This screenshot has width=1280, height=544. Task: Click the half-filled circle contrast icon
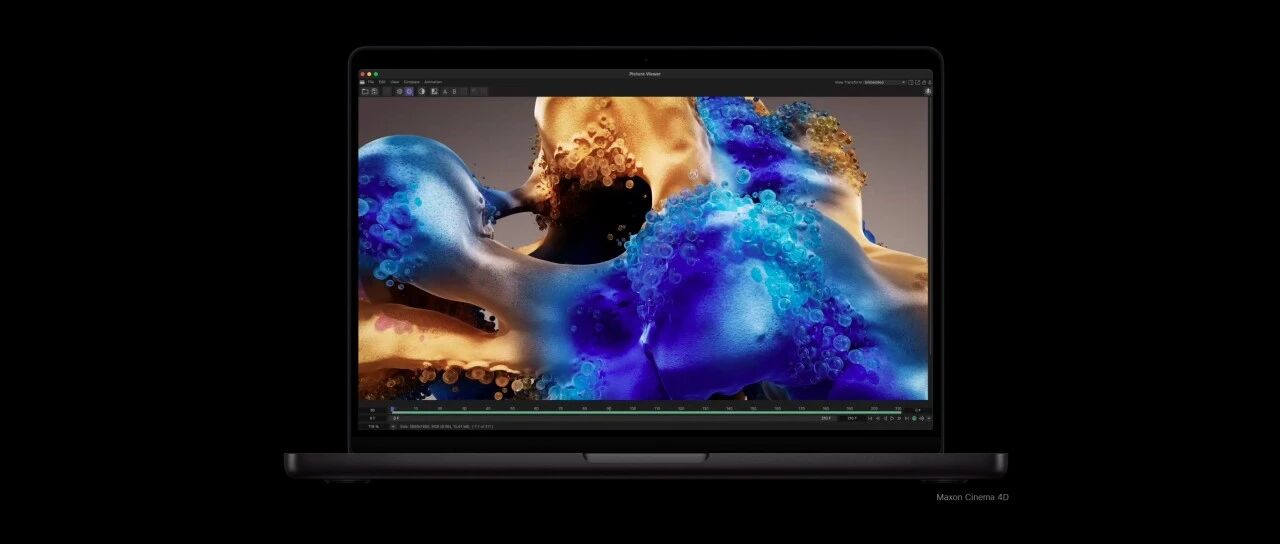click(422, 91)
